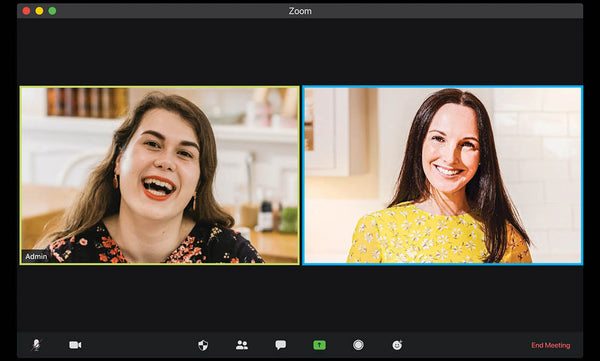Open Reactions smiley icon
600x361 pixels.
coord(397,345)
